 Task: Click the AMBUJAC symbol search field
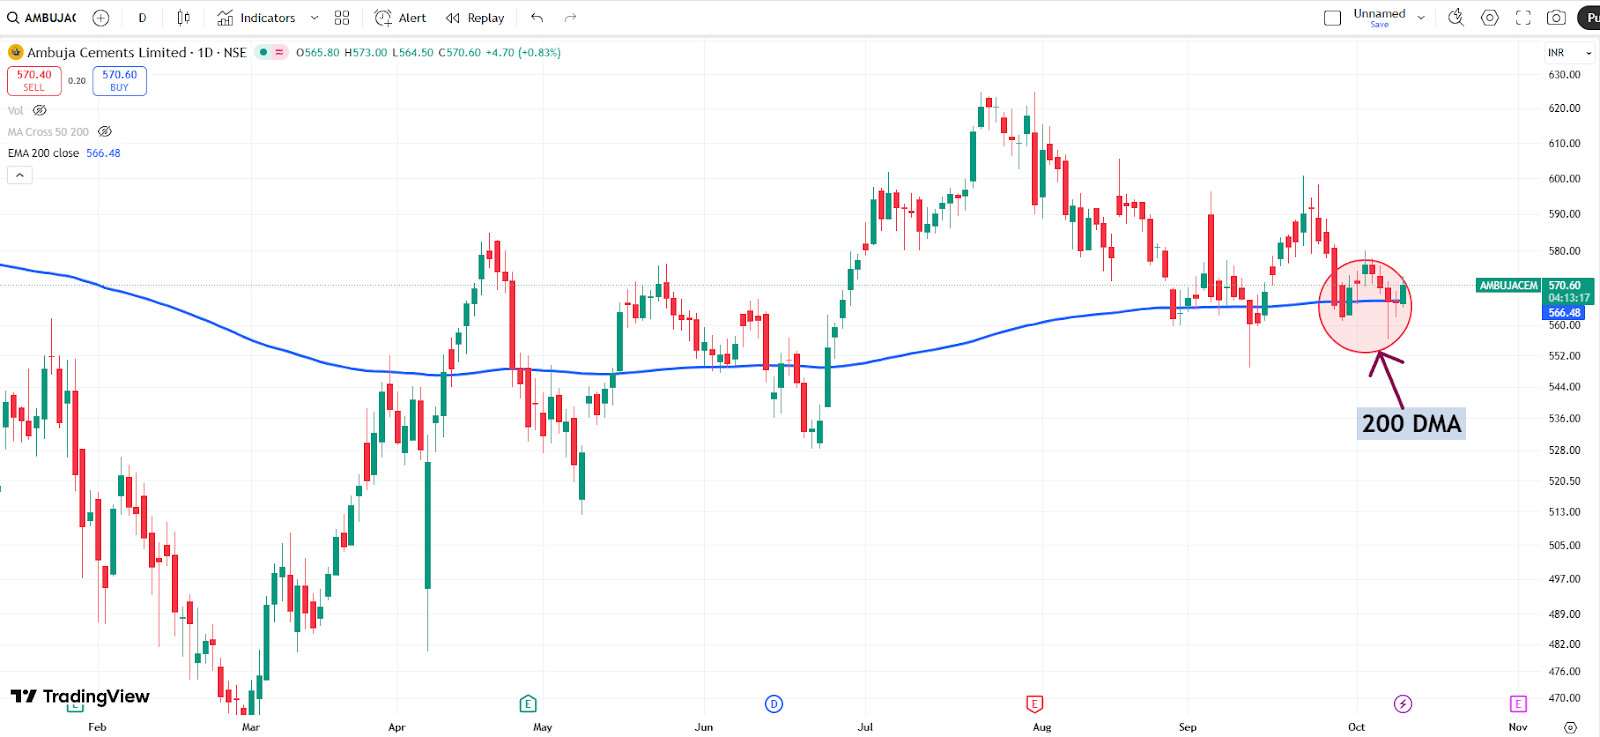pos(50,18)
